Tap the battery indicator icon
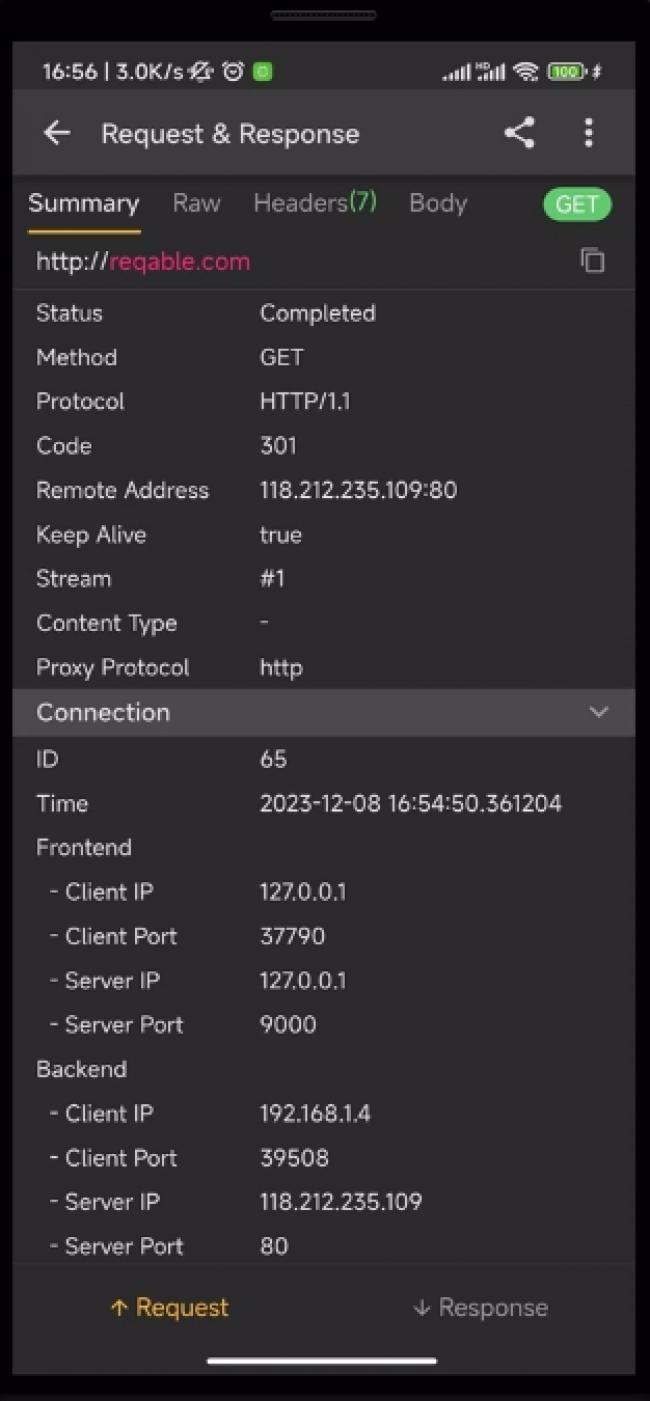650x1401 pixels. 566,72
